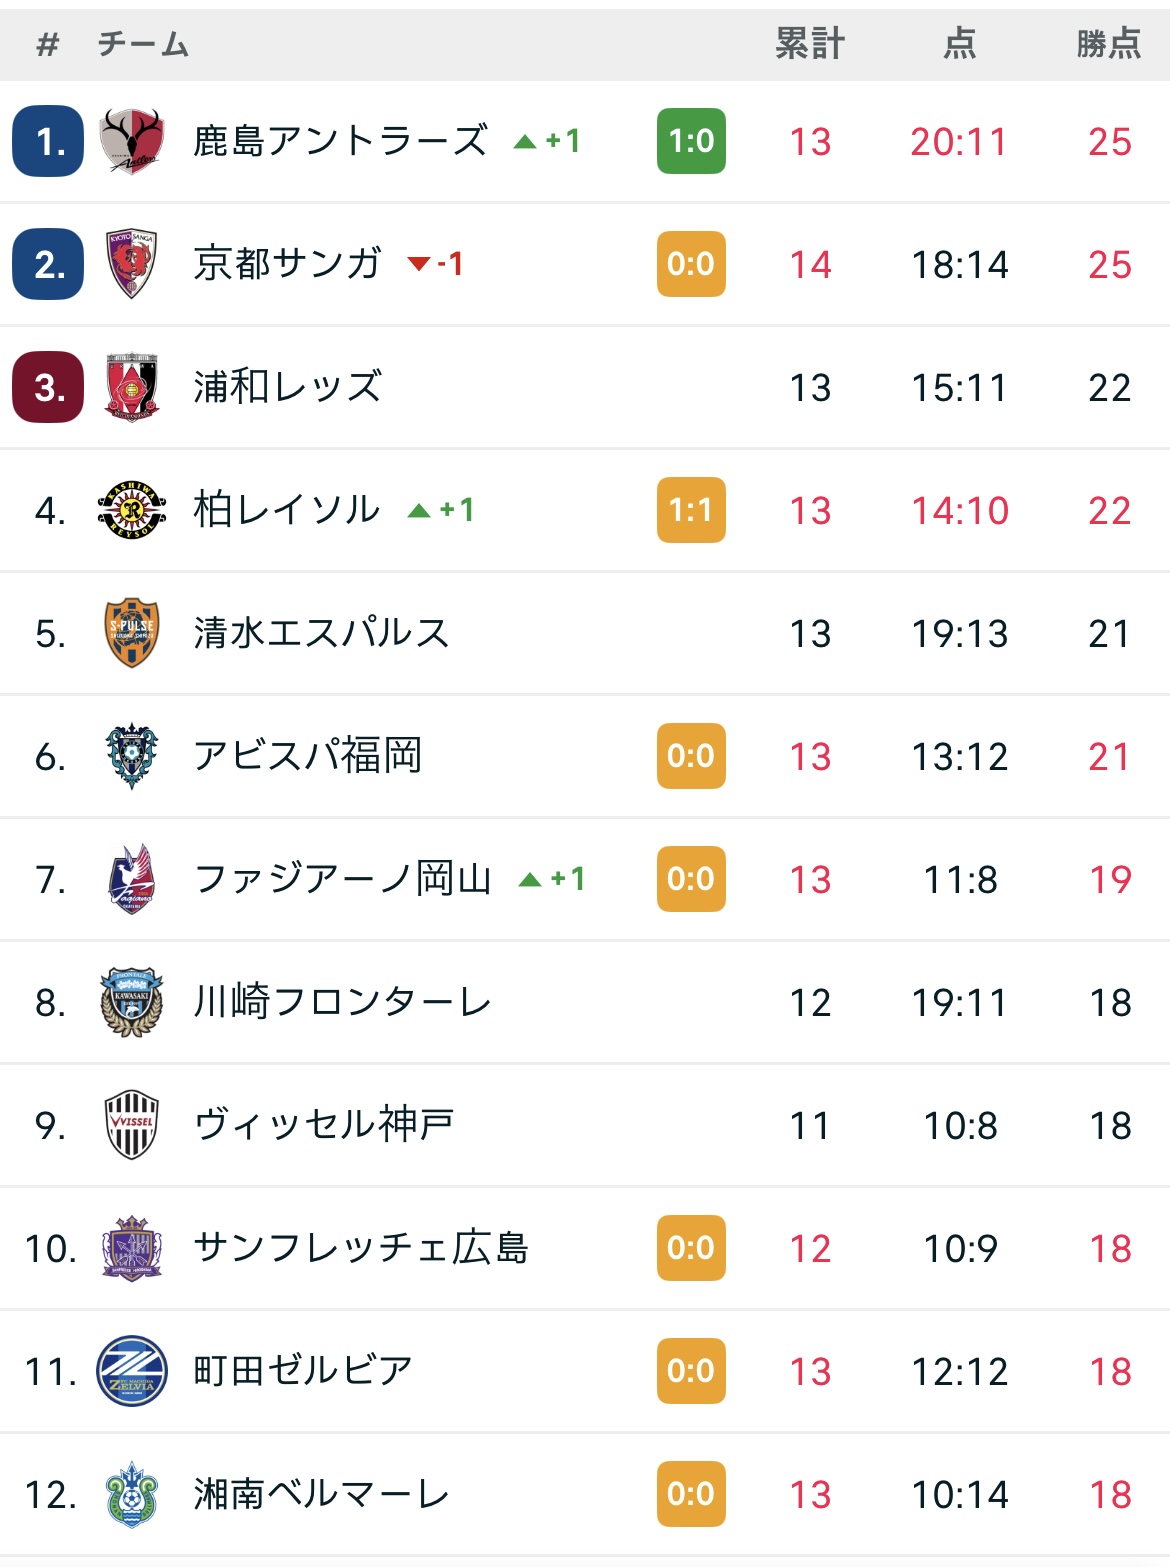Tap the Shimizu S-Pulse orange badge
1170x1567 pixels.
click(131, 633)
